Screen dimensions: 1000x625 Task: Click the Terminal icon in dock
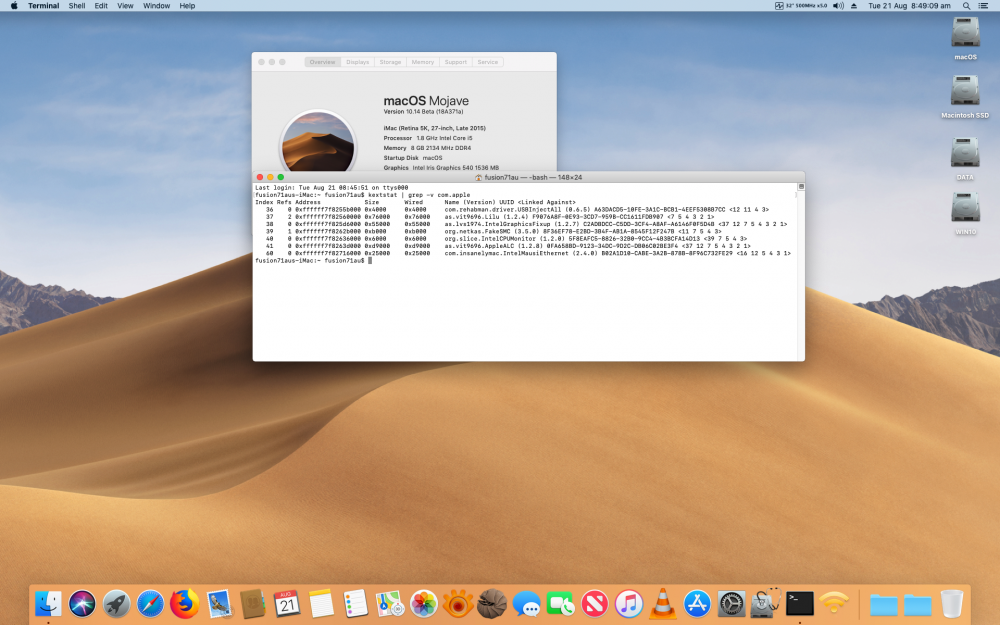pos(800,603)
